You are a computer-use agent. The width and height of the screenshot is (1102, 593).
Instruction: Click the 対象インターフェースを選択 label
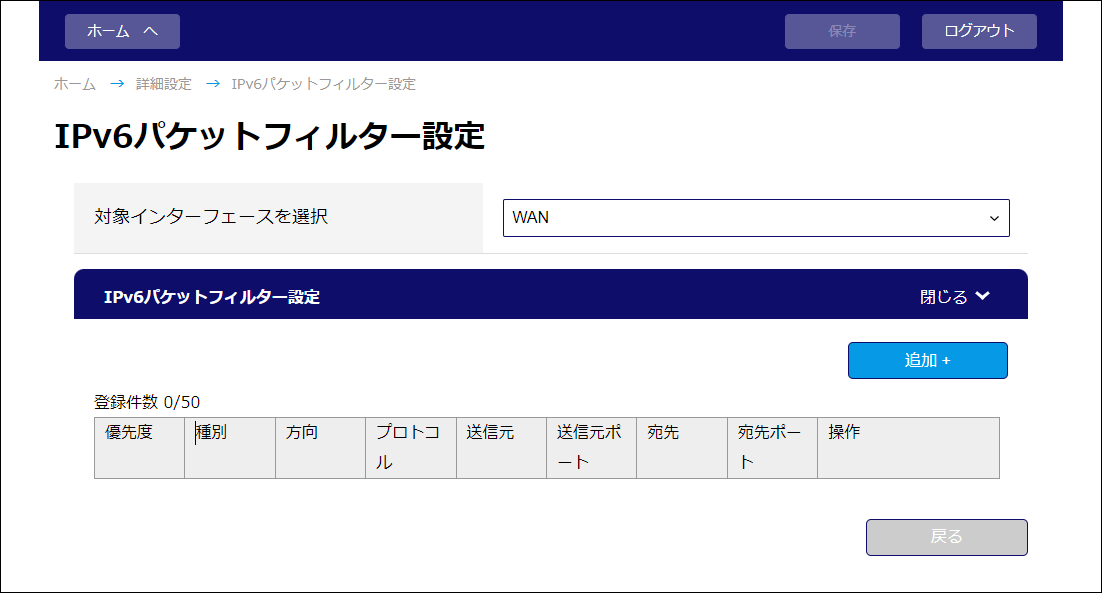[211, 217]
